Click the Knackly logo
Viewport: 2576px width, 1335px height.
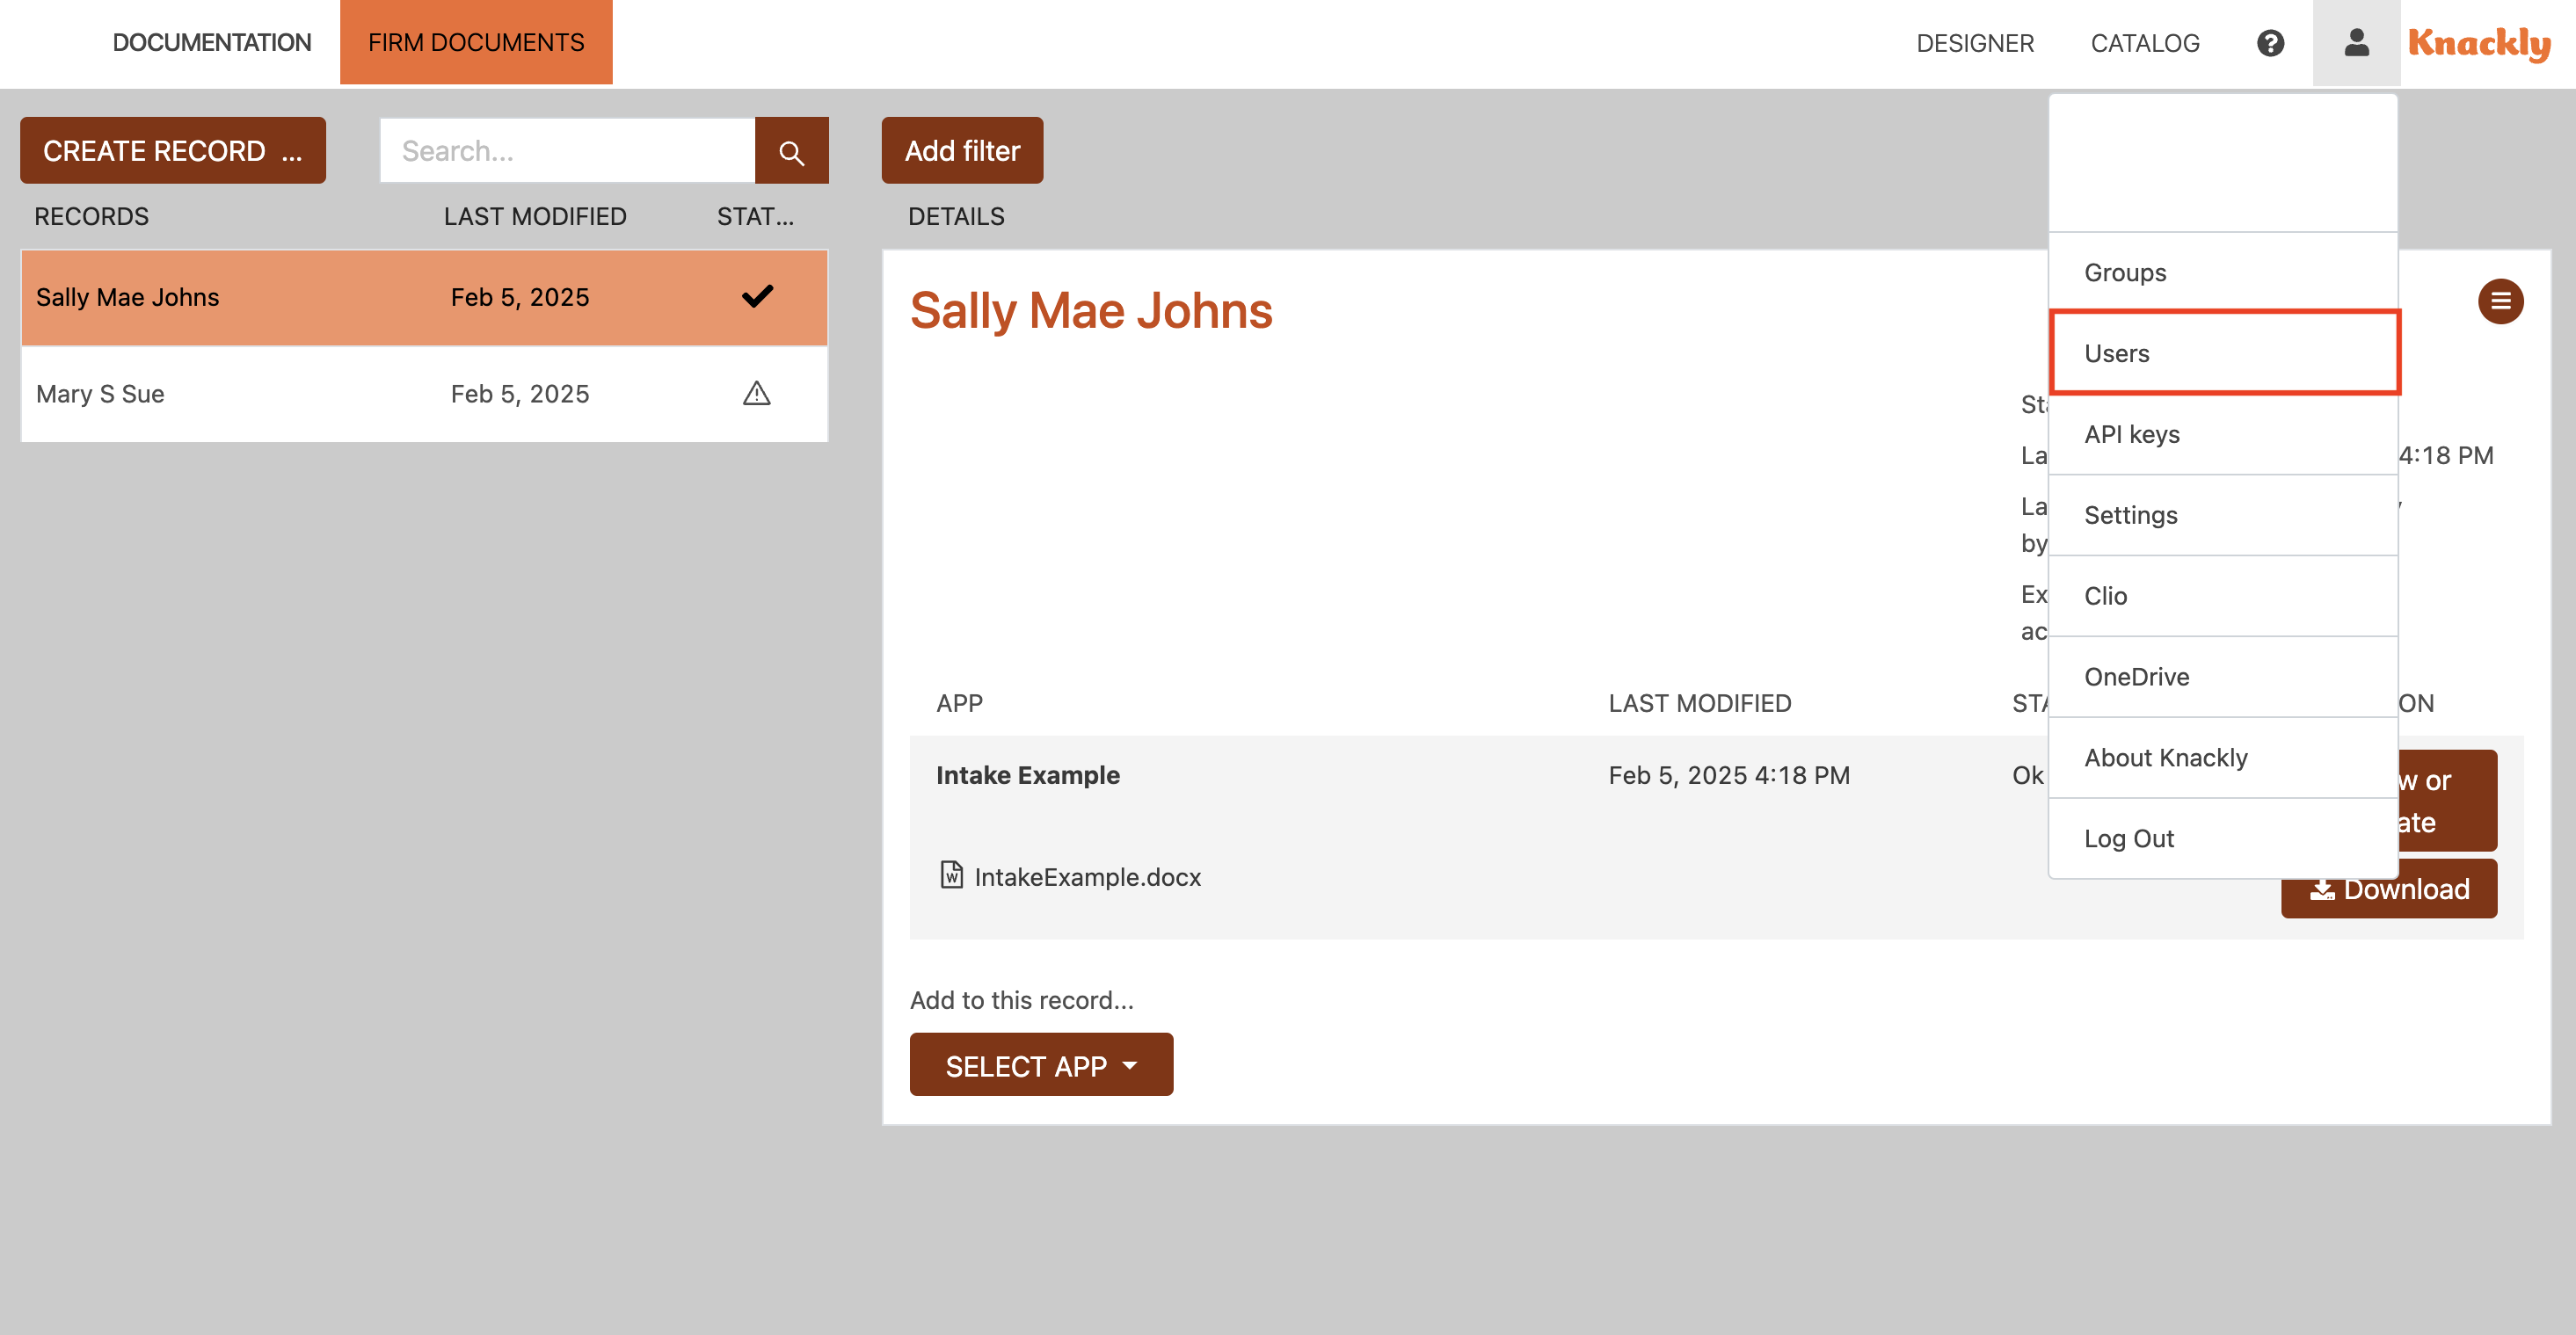(x=2479, y=43)
